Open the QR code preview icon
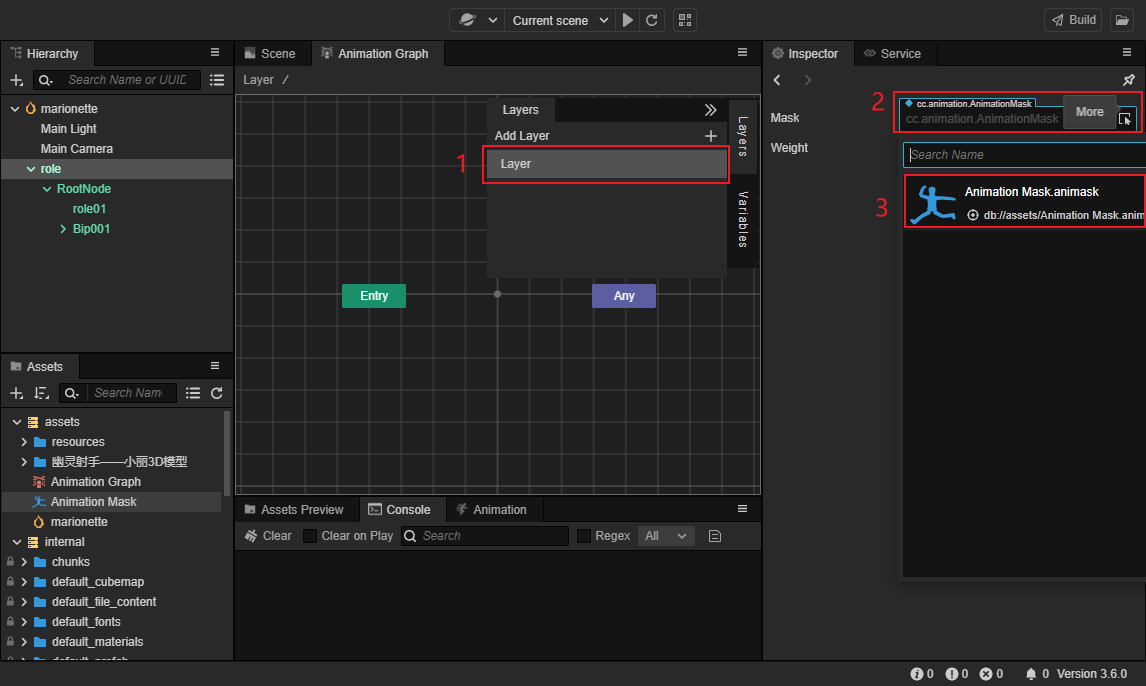 click(685, 20)
